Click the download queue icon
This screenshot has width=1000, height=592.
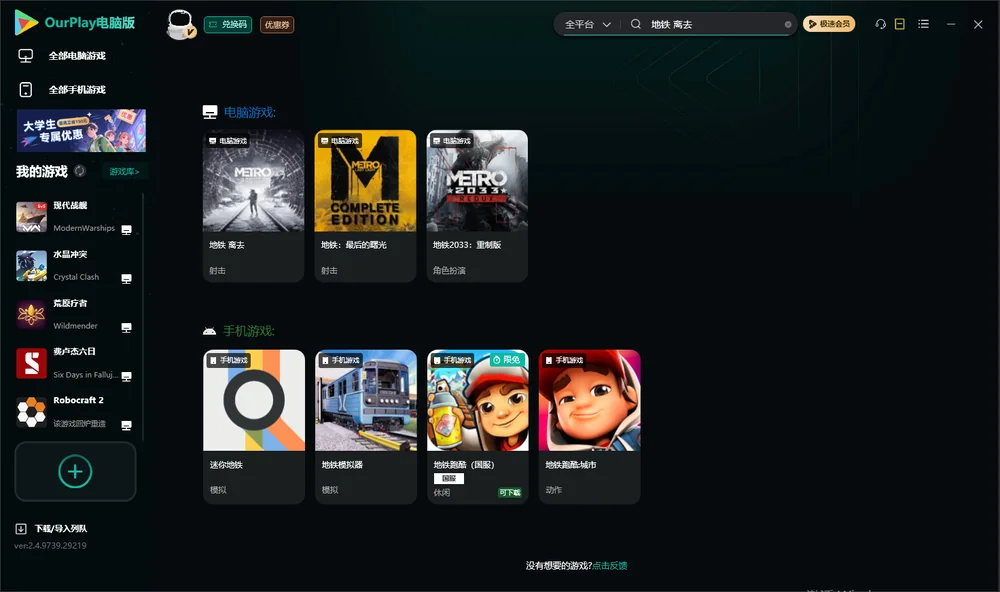click(x=21, y=528)
